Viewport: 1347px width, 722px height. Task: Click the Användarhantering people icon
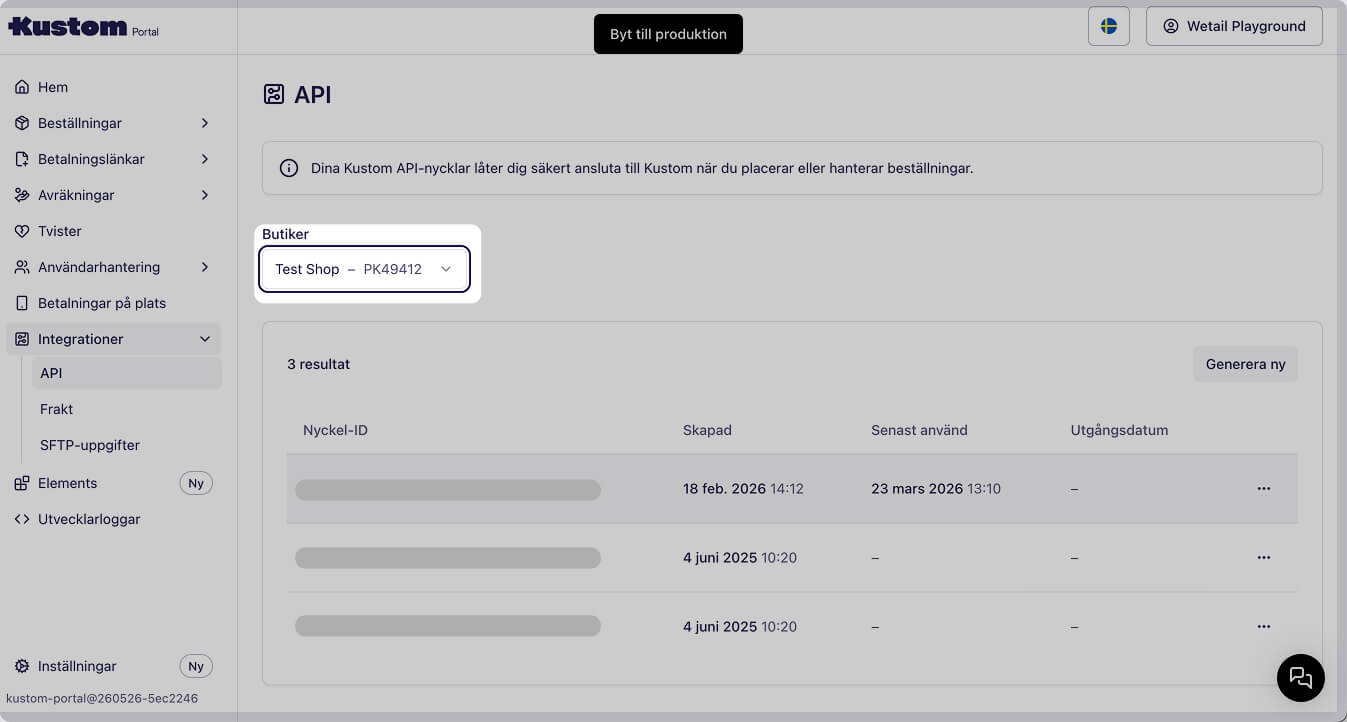[22, 267]
